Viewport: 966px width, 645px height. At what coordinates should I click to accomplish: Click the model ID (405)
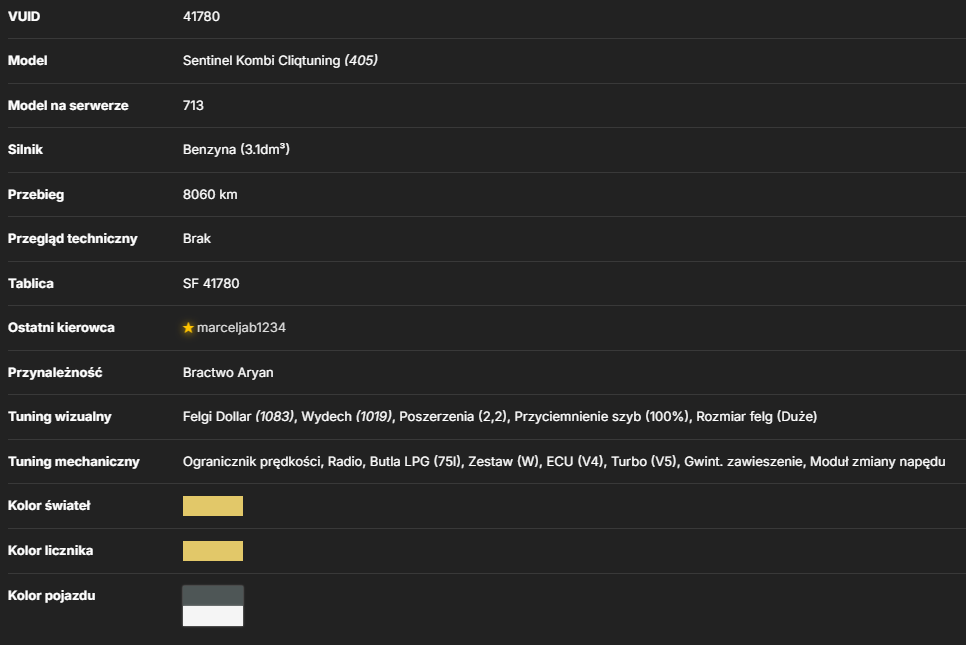361,60
